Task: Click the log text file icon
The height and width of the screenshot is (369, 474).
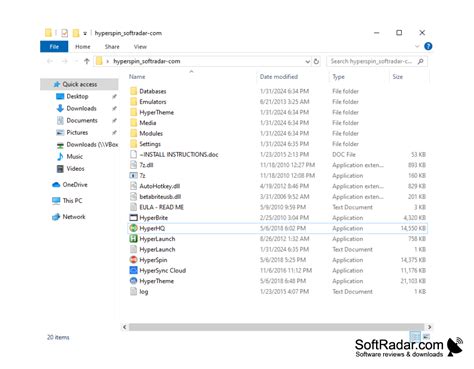Action: tap(133, 291)
